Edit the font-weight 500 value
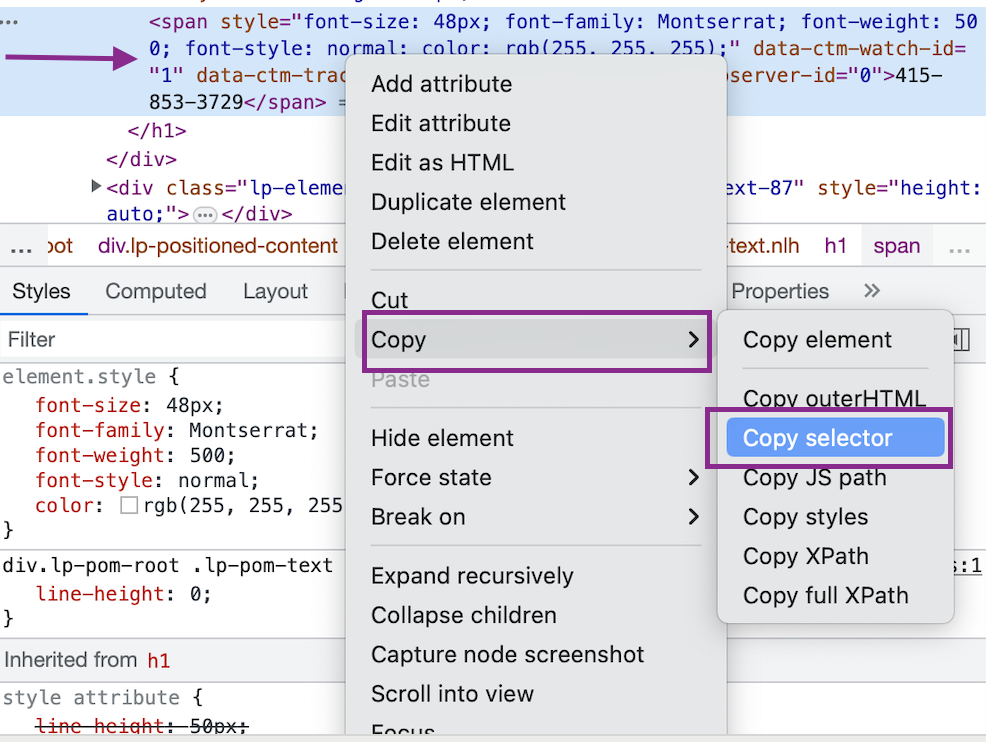The height and width of the screenshot is (742, 986). (x=207, y=455)
